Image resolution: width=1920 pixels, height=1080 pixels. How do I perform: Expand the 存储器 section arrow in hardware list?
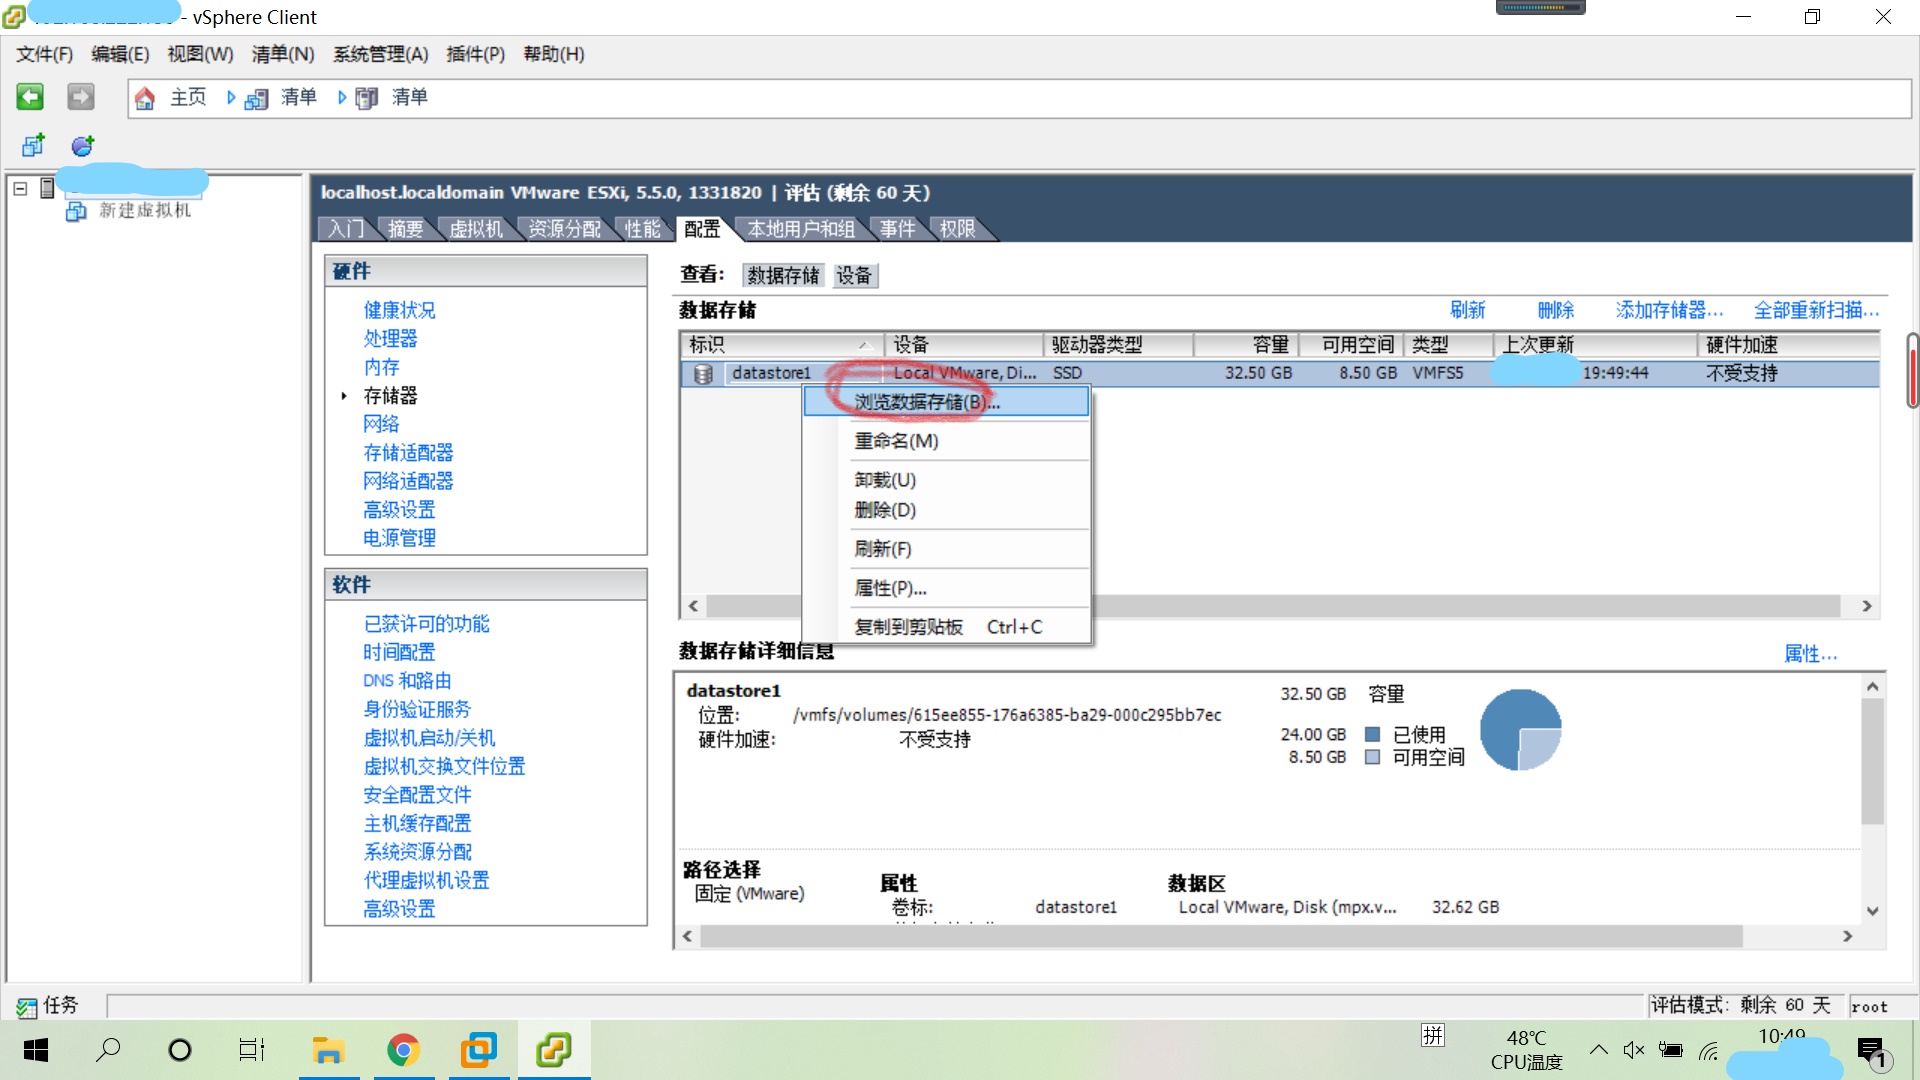pyautogui.click(x=346, y=396)
